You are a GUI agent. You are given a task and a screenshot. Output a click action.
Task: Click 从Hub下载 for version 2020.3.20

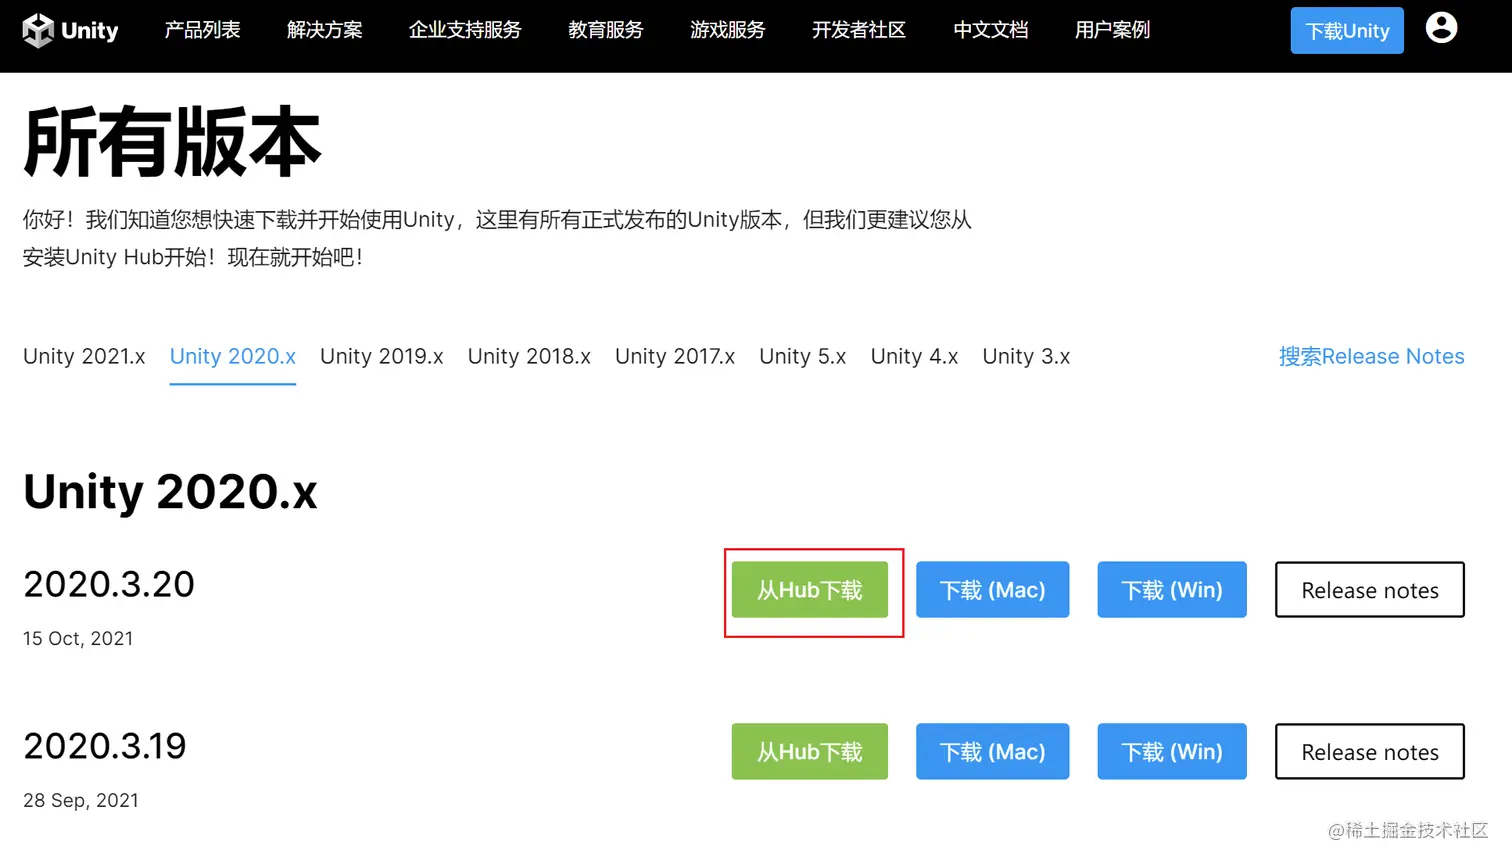(x=810, y=590)
